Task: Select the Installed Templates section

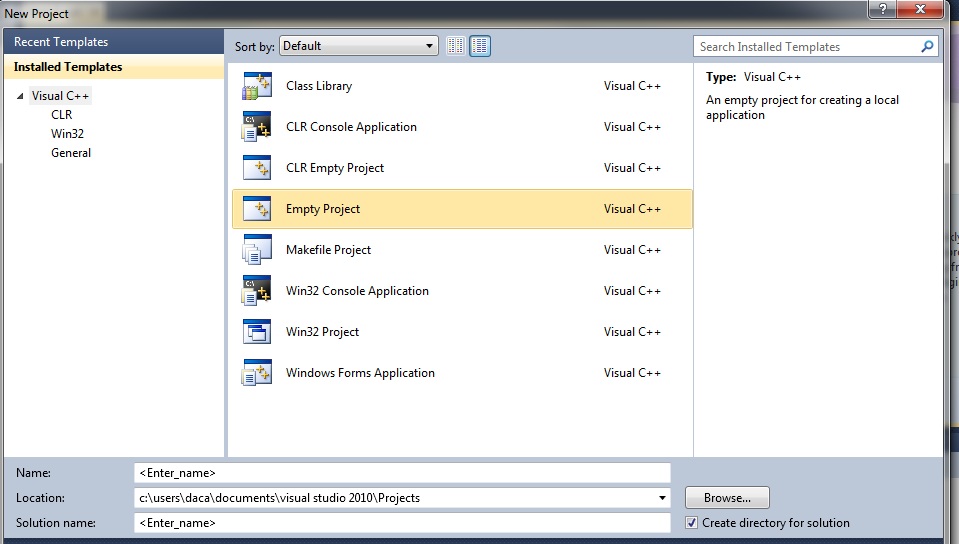Action: [68, 67]
